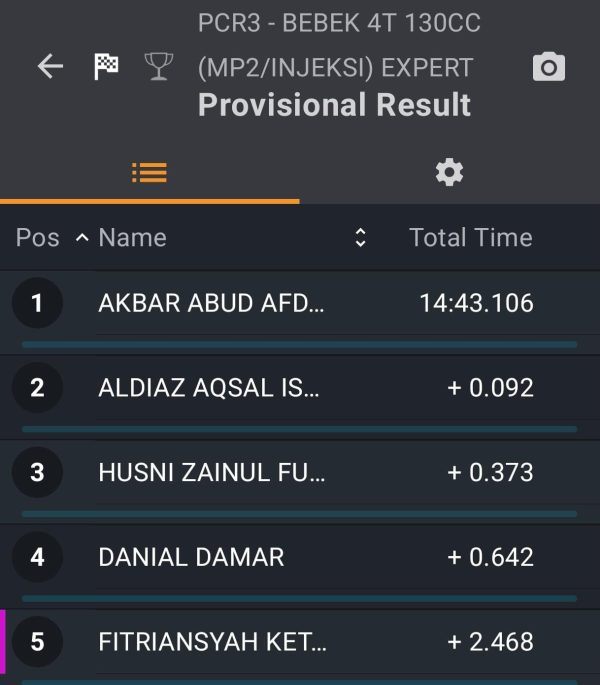The height and width of the screenshot is (685, 600).
Task: Switch to the results list tab
Action: tap(149, 173)
